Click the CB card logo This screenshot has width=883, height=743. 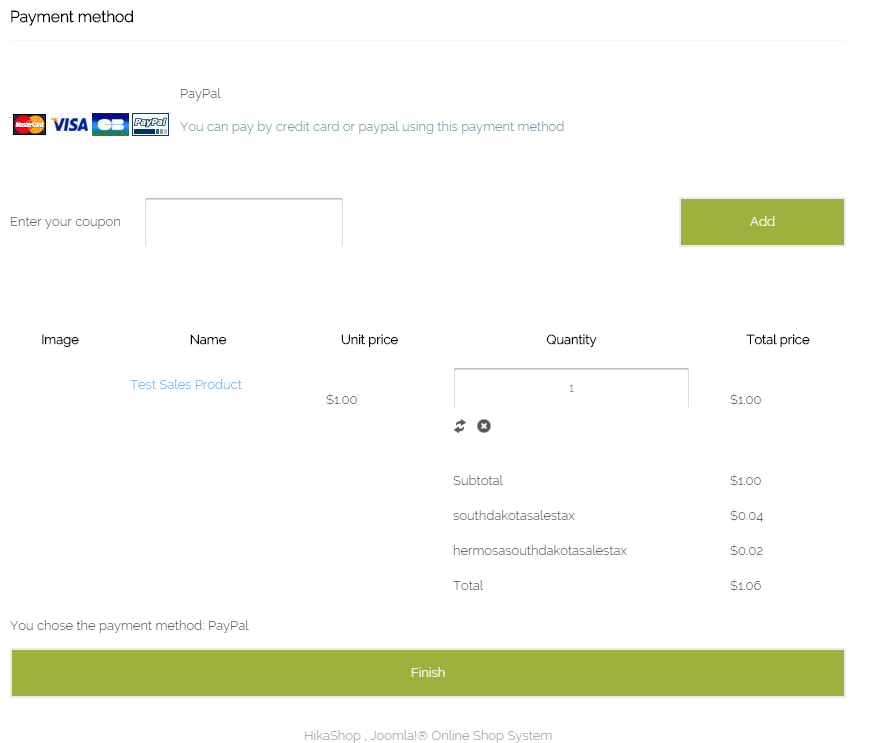(110, 125)
